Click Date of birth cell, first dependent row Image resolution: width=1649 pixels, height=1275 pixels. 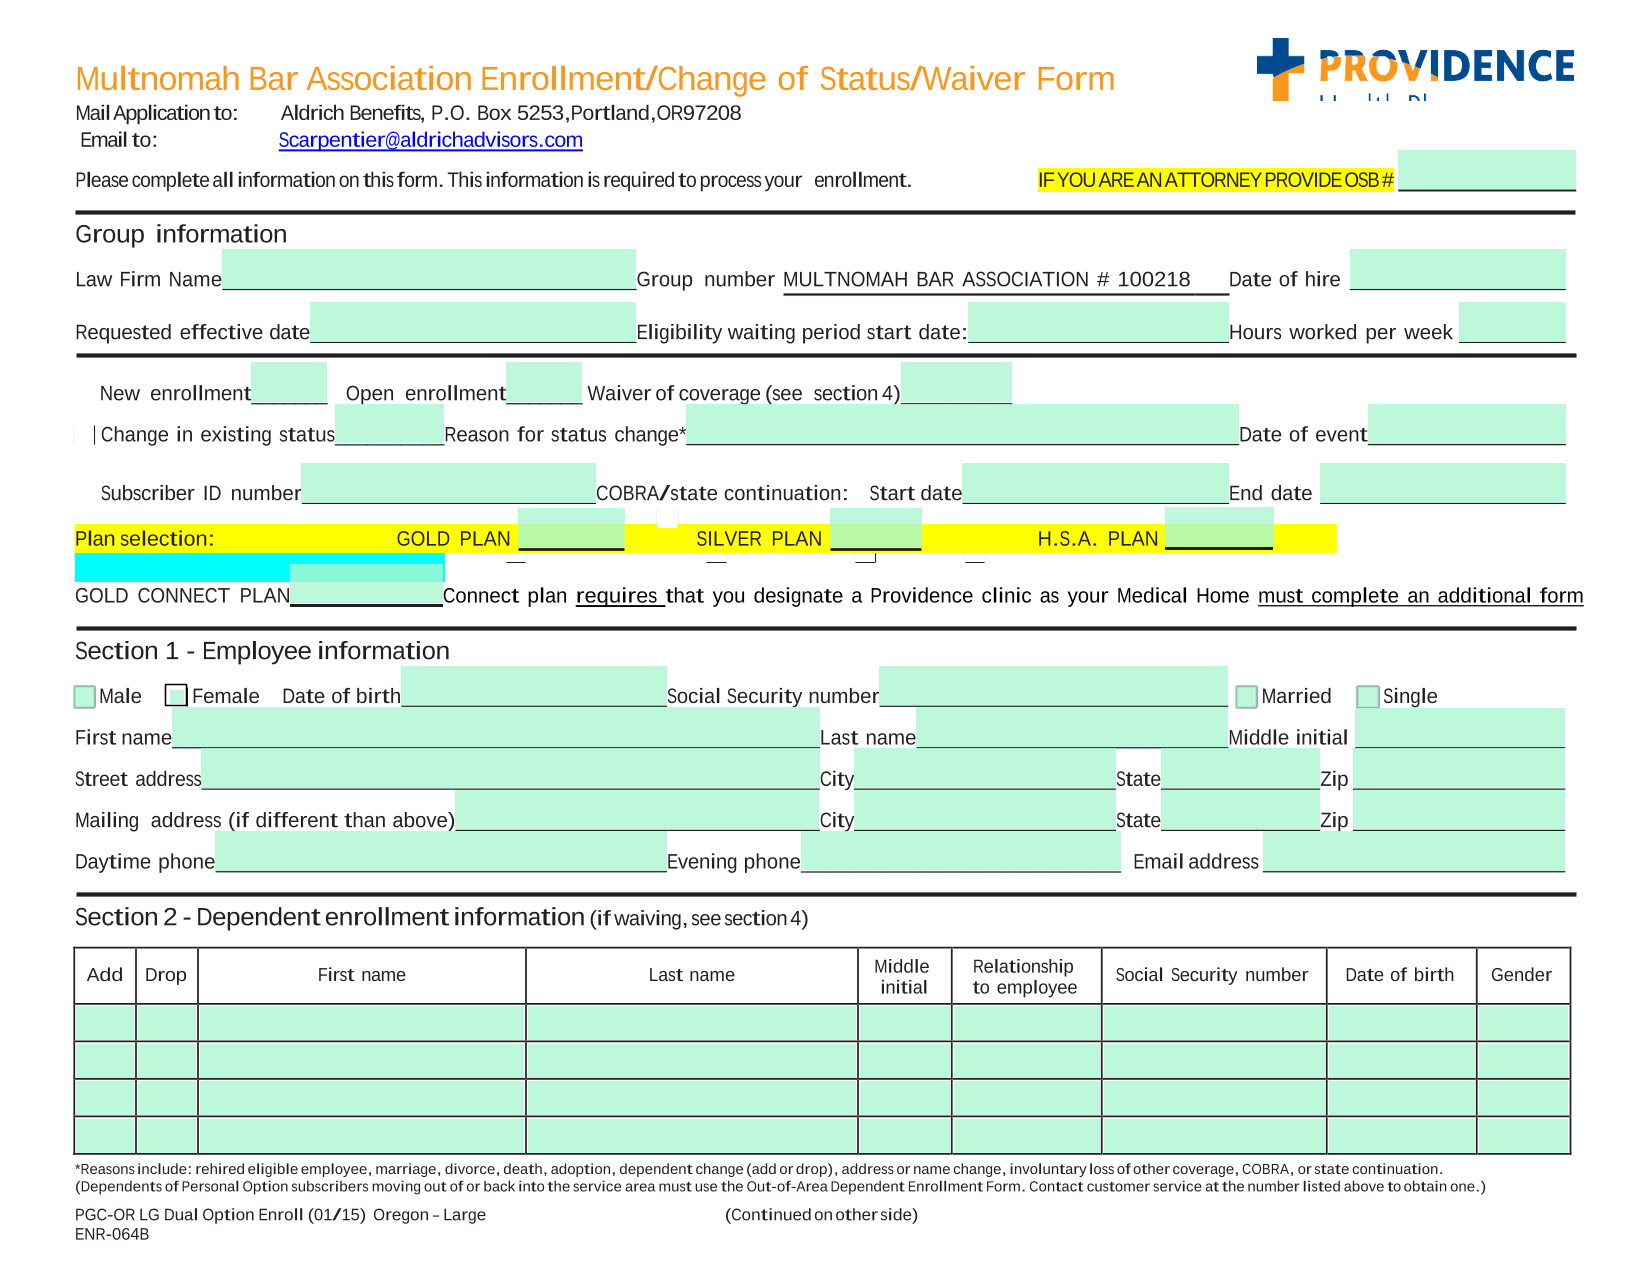tap(1402, 1023)
